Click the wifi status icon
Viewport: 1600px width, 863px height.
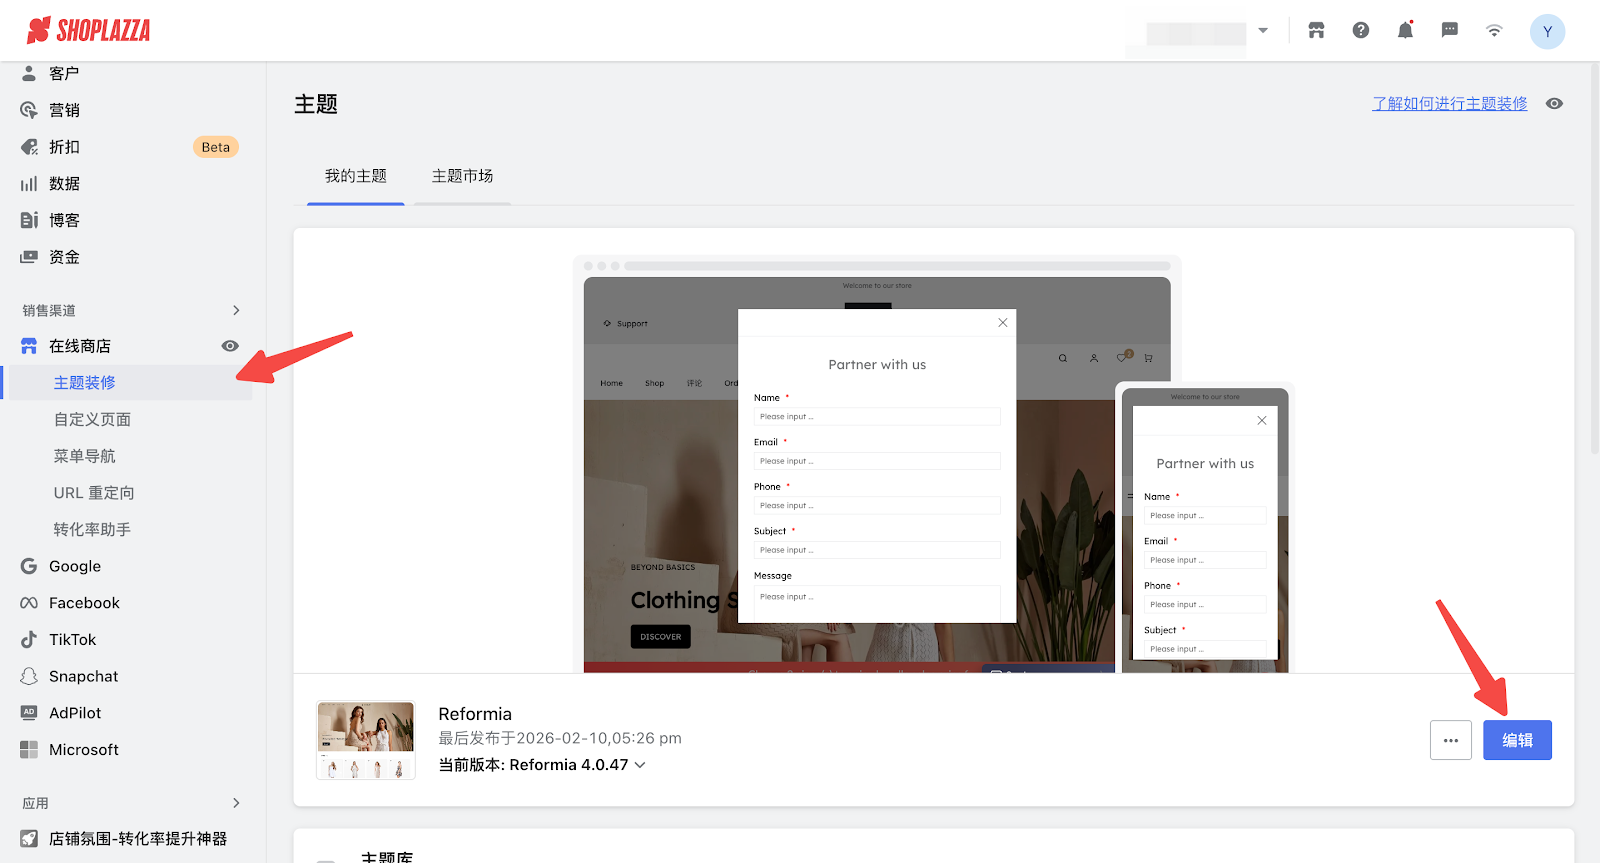tap(1494, 31)
